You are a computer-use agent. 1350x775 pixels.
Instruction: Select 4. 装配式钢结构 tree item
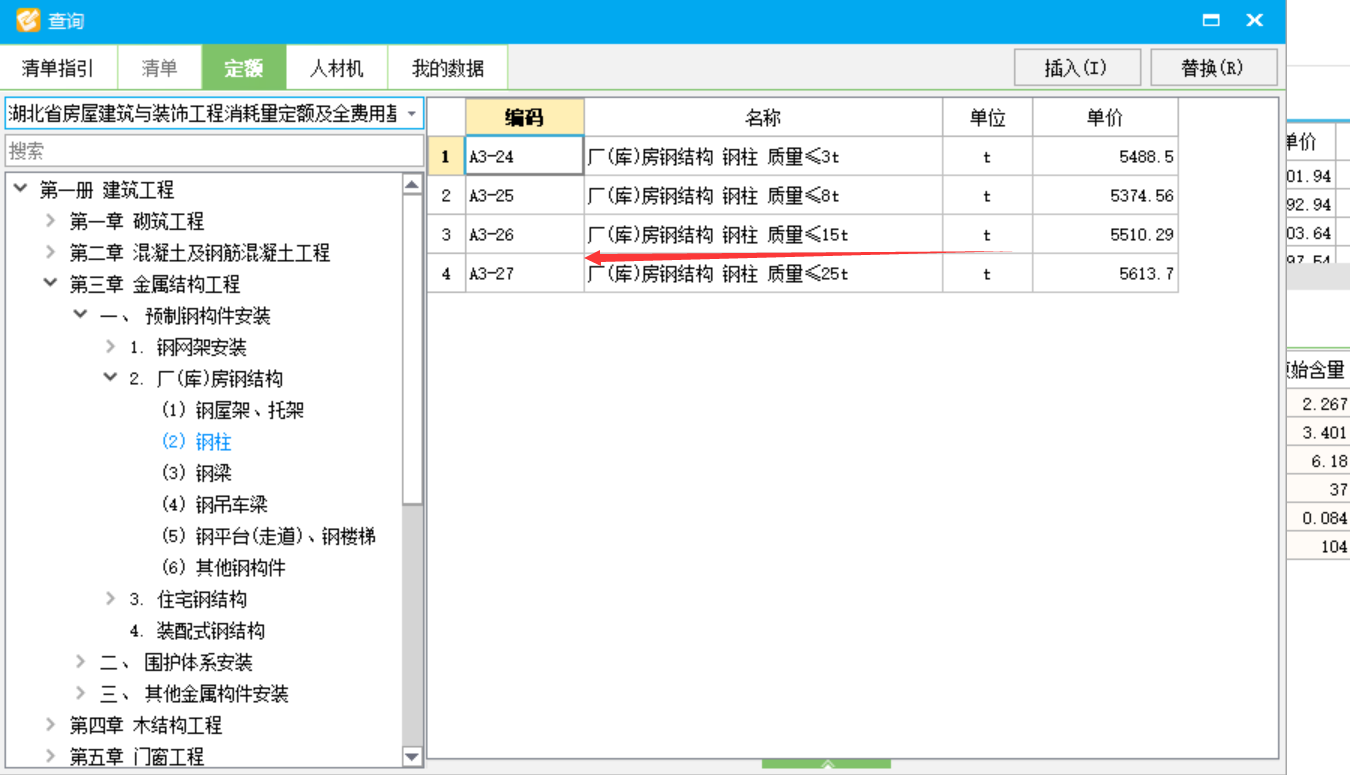pyautogui.click(x=197, y=631)
